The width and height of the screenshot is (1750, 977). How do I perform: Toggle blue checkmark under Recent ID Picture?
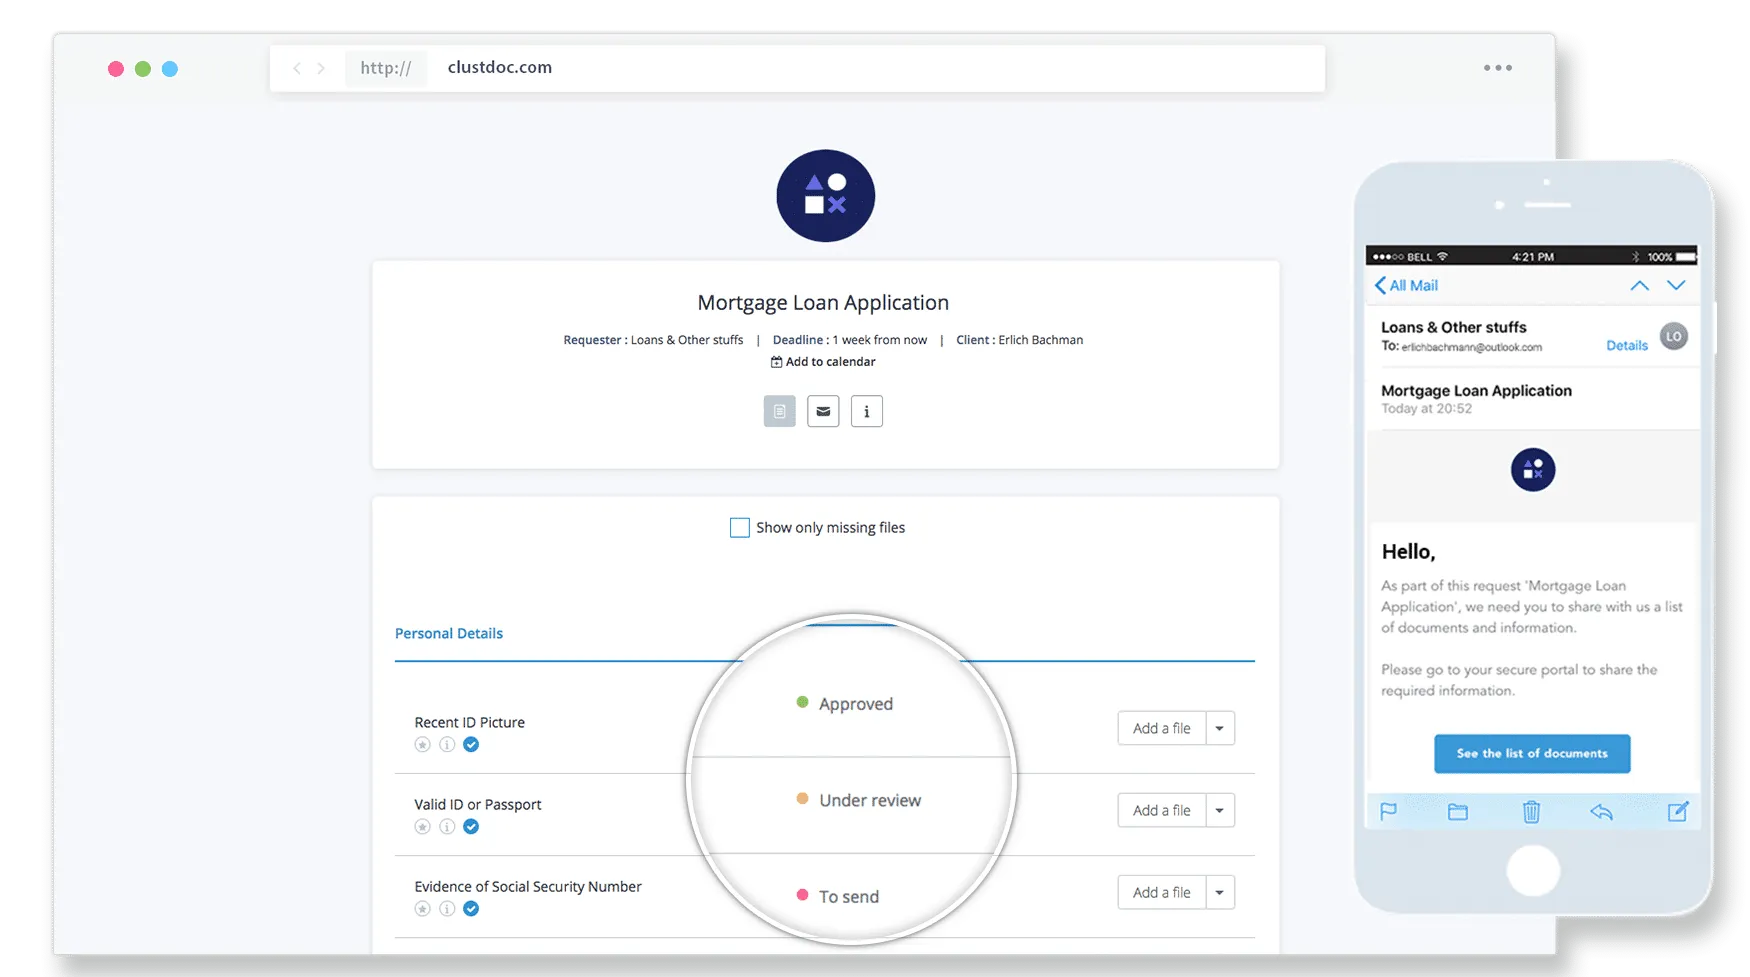point(471,744)
